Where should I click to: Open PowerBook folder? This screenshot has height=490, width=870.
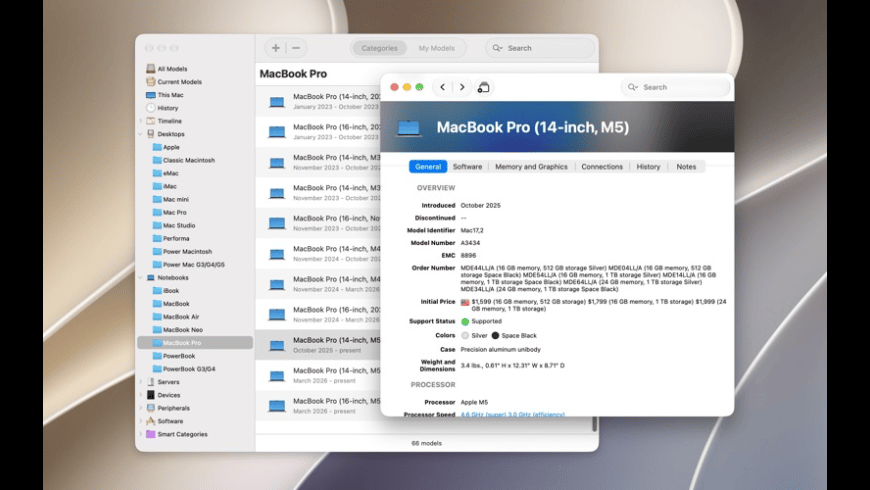click(x=174, y=356)
